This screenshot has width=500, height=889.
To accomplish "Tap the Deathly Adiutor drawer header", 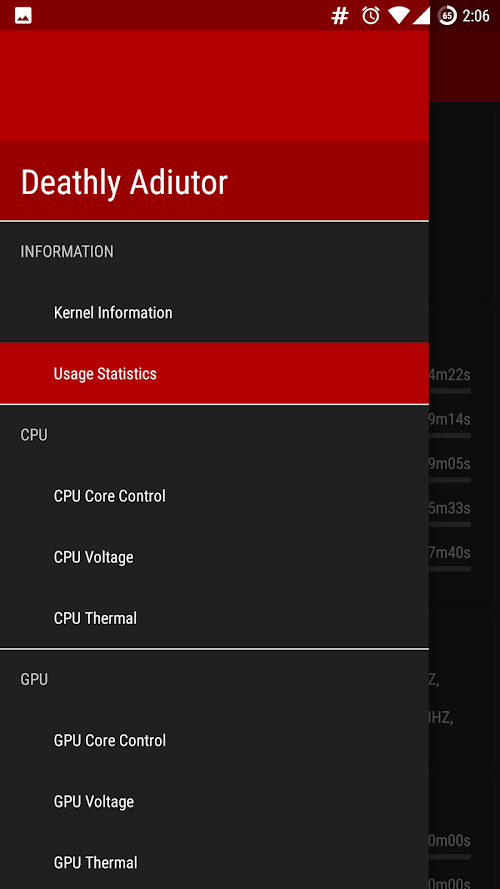I will coord(214,125).
